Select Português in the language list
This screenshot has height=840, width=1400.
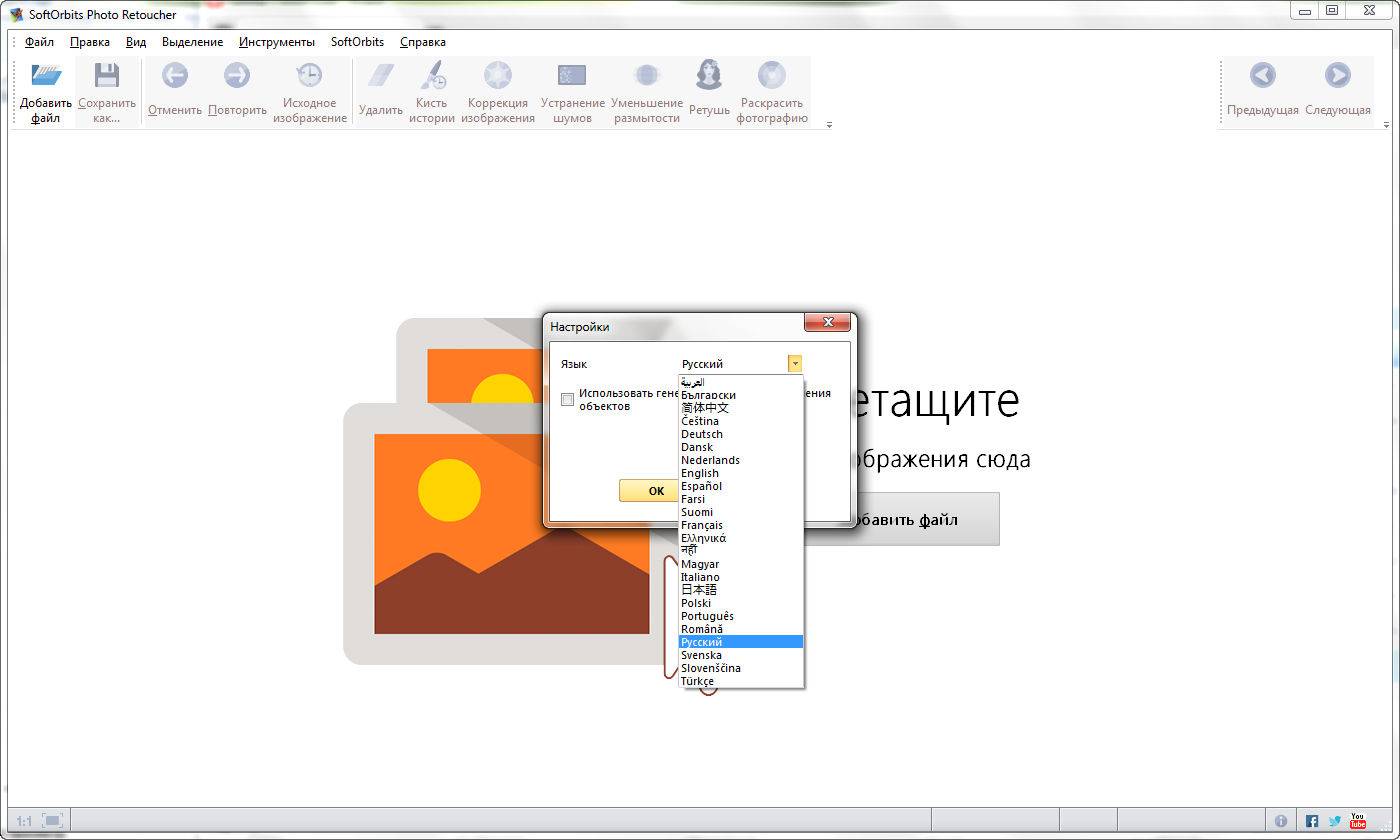tap(741, 616)
